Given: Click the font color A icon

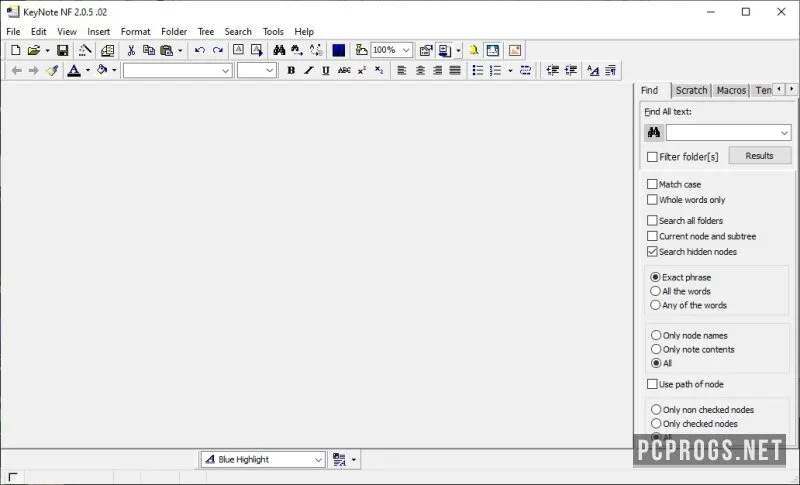Looking at the screenshot, I should 74,70.
